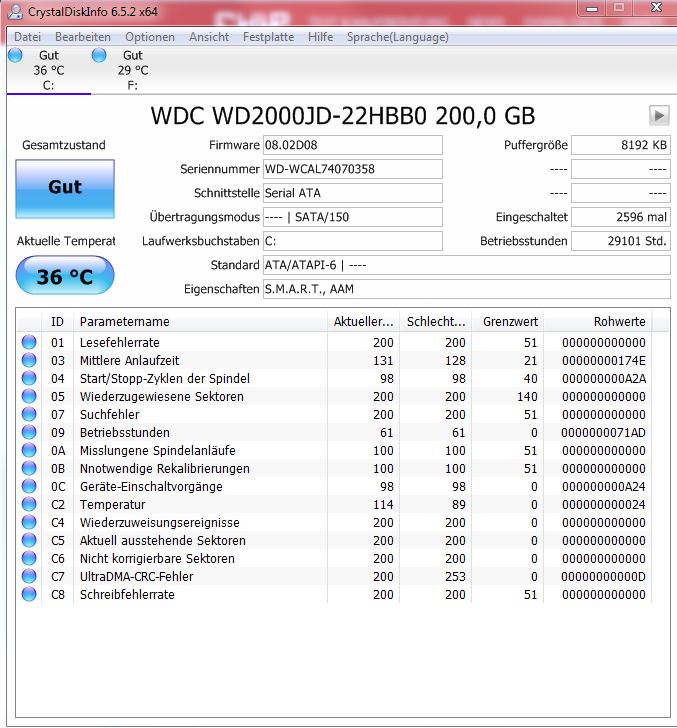Click the 36 °C temperature button

(x=65, y=276)
